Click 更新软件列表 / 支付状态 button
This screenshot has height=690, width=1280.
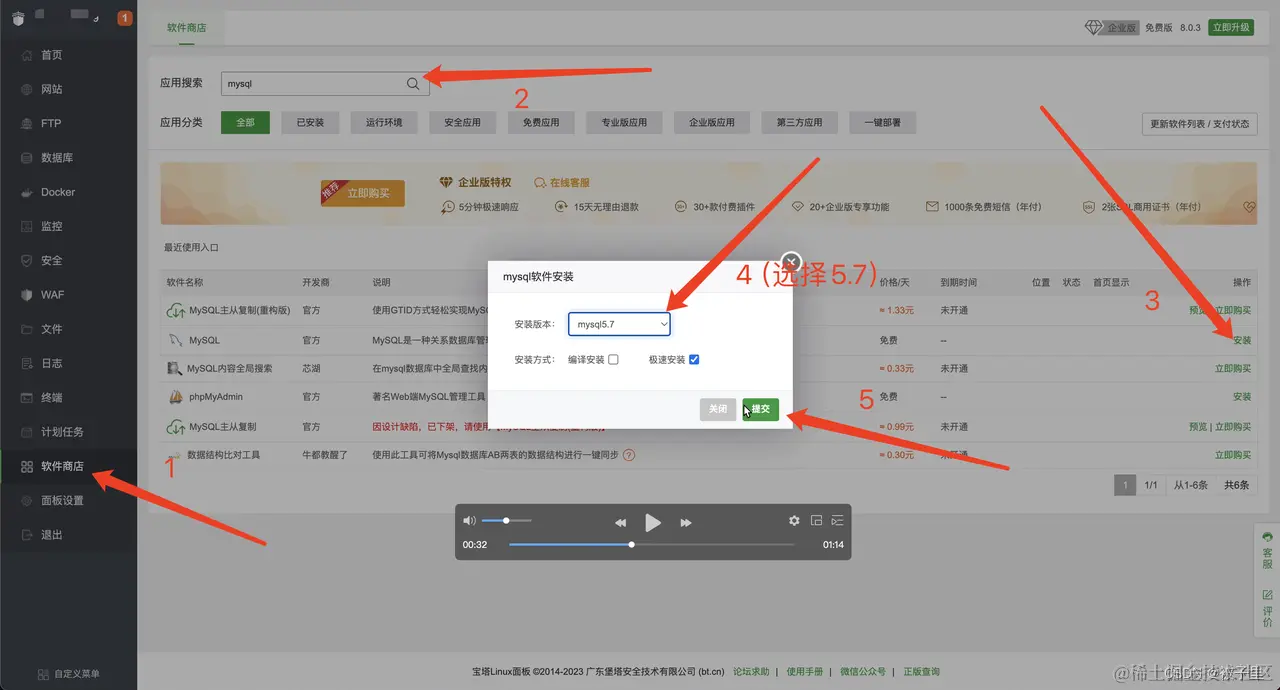tap(1199, 124)
